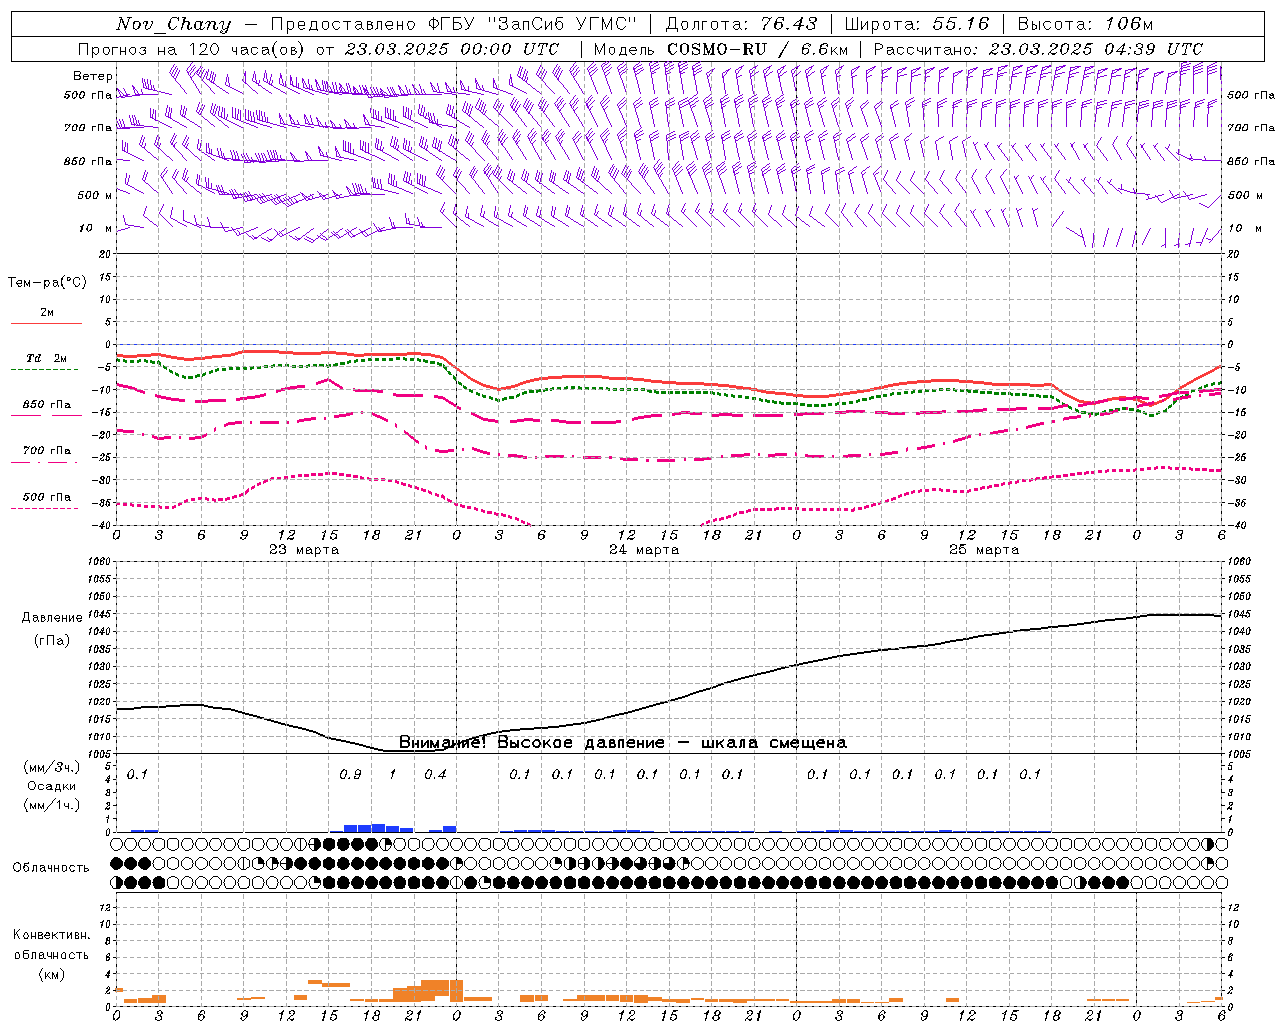The height and width of the screenshot is (1024, 1280).
Task: Click the Осадки precipitation label
Action: [x=52, y=786]
